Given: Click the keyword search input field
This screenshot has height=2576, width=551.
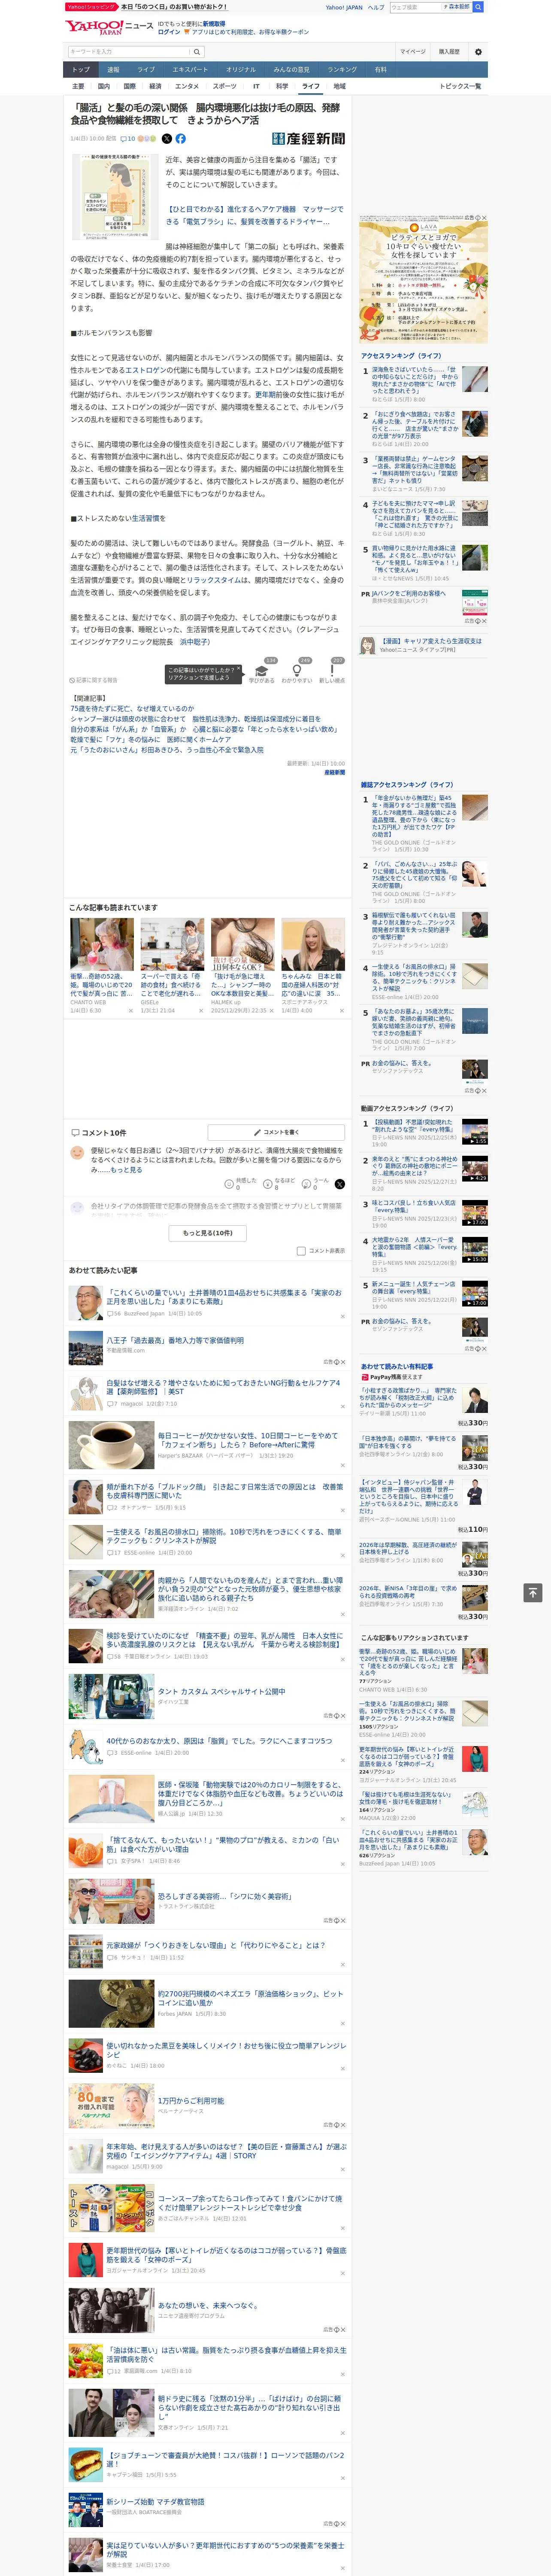Looking at the screenshot, I should pos(129,51).
